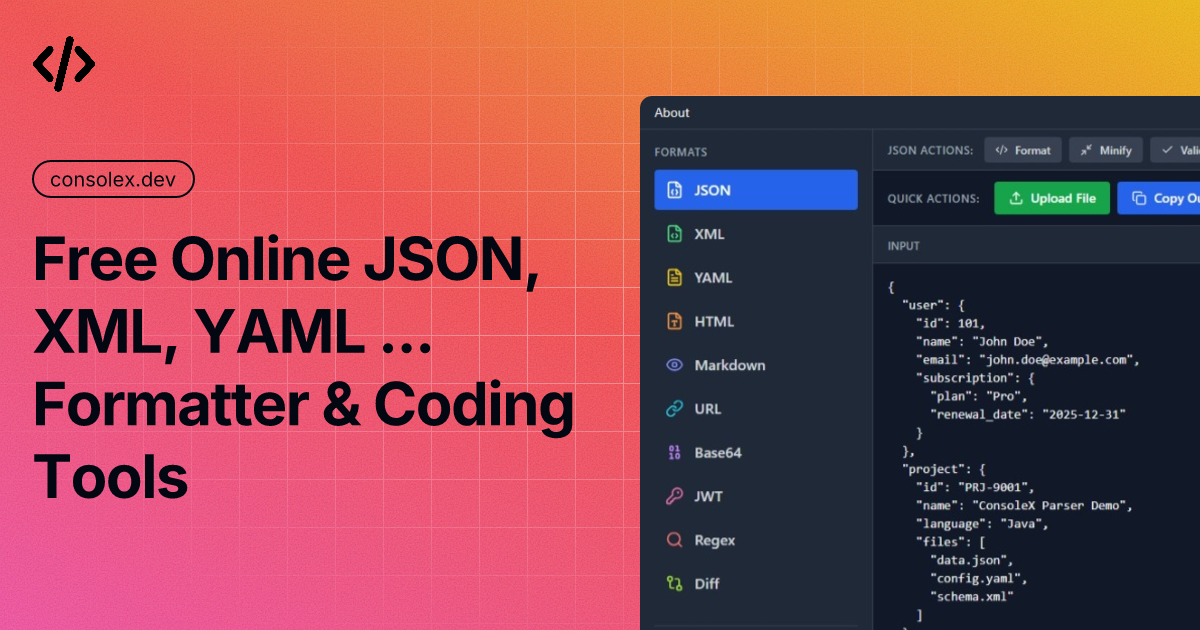Open the Markdown tool via its eye icon
The height and width of the screenshot is (630, 1200).
pyautogui.click(x=674, y=365)
